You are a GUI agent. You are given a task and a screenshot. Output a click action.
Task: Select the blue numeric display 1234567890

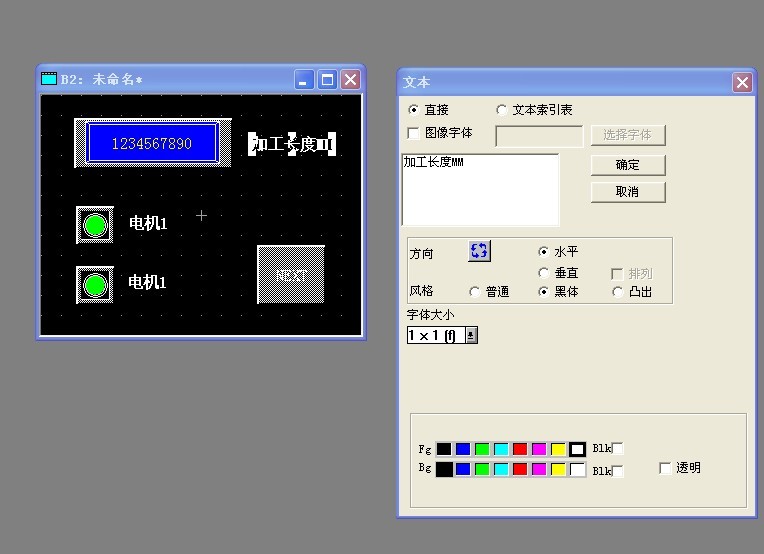(x=152, y=143)
